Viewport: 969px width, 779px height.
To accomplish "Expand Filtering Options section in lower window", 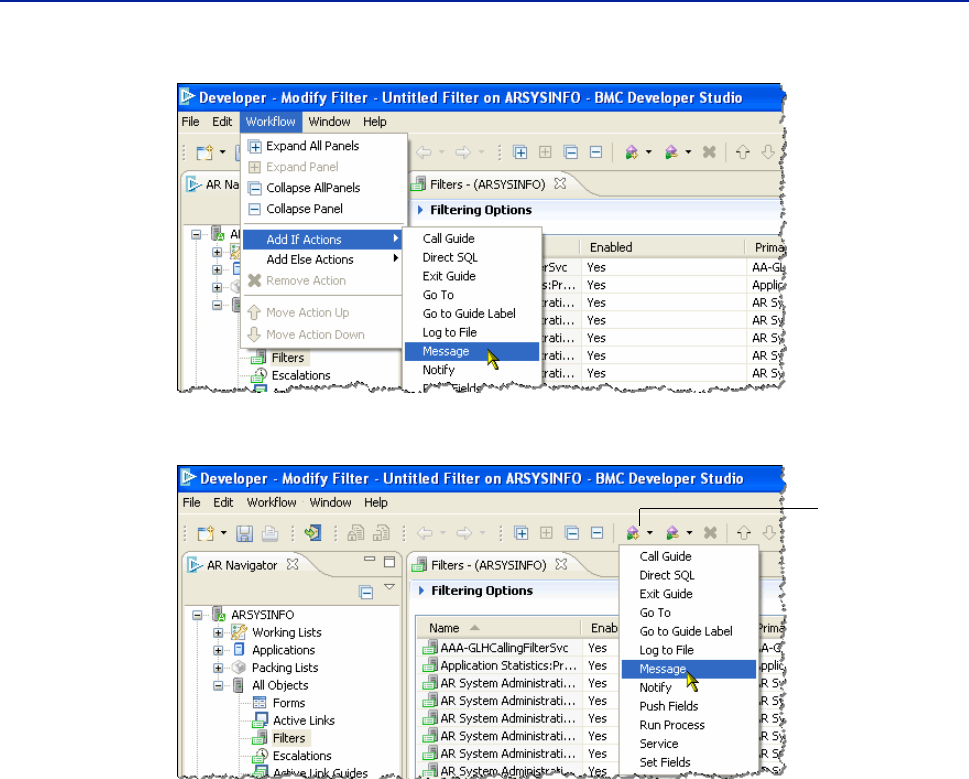I will click(421, 591).
